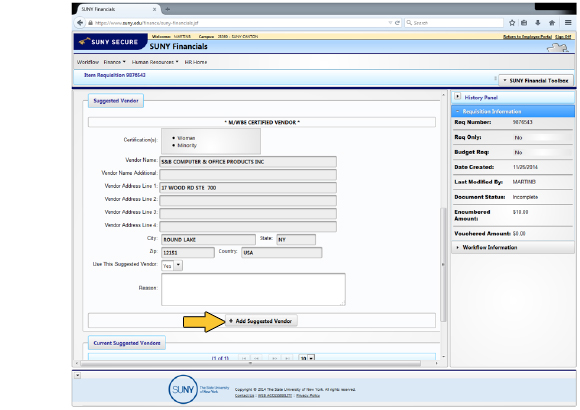This screenshot has height=410, width=580.
Task: Click the Req Number value
Action: click(x=522, y=122)
